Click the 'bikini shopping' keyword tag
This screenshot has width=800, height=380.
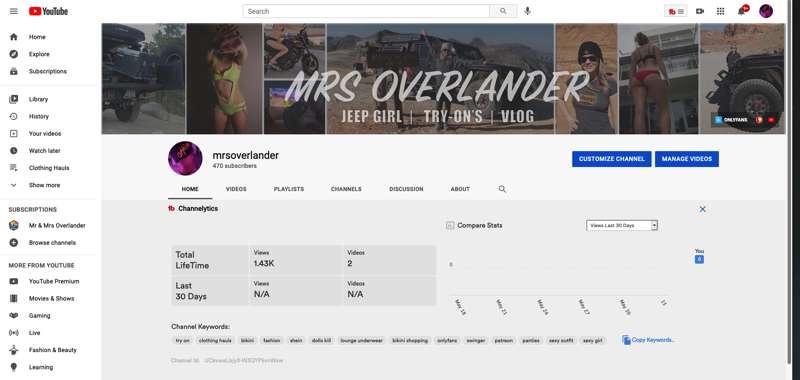(410, 340)
